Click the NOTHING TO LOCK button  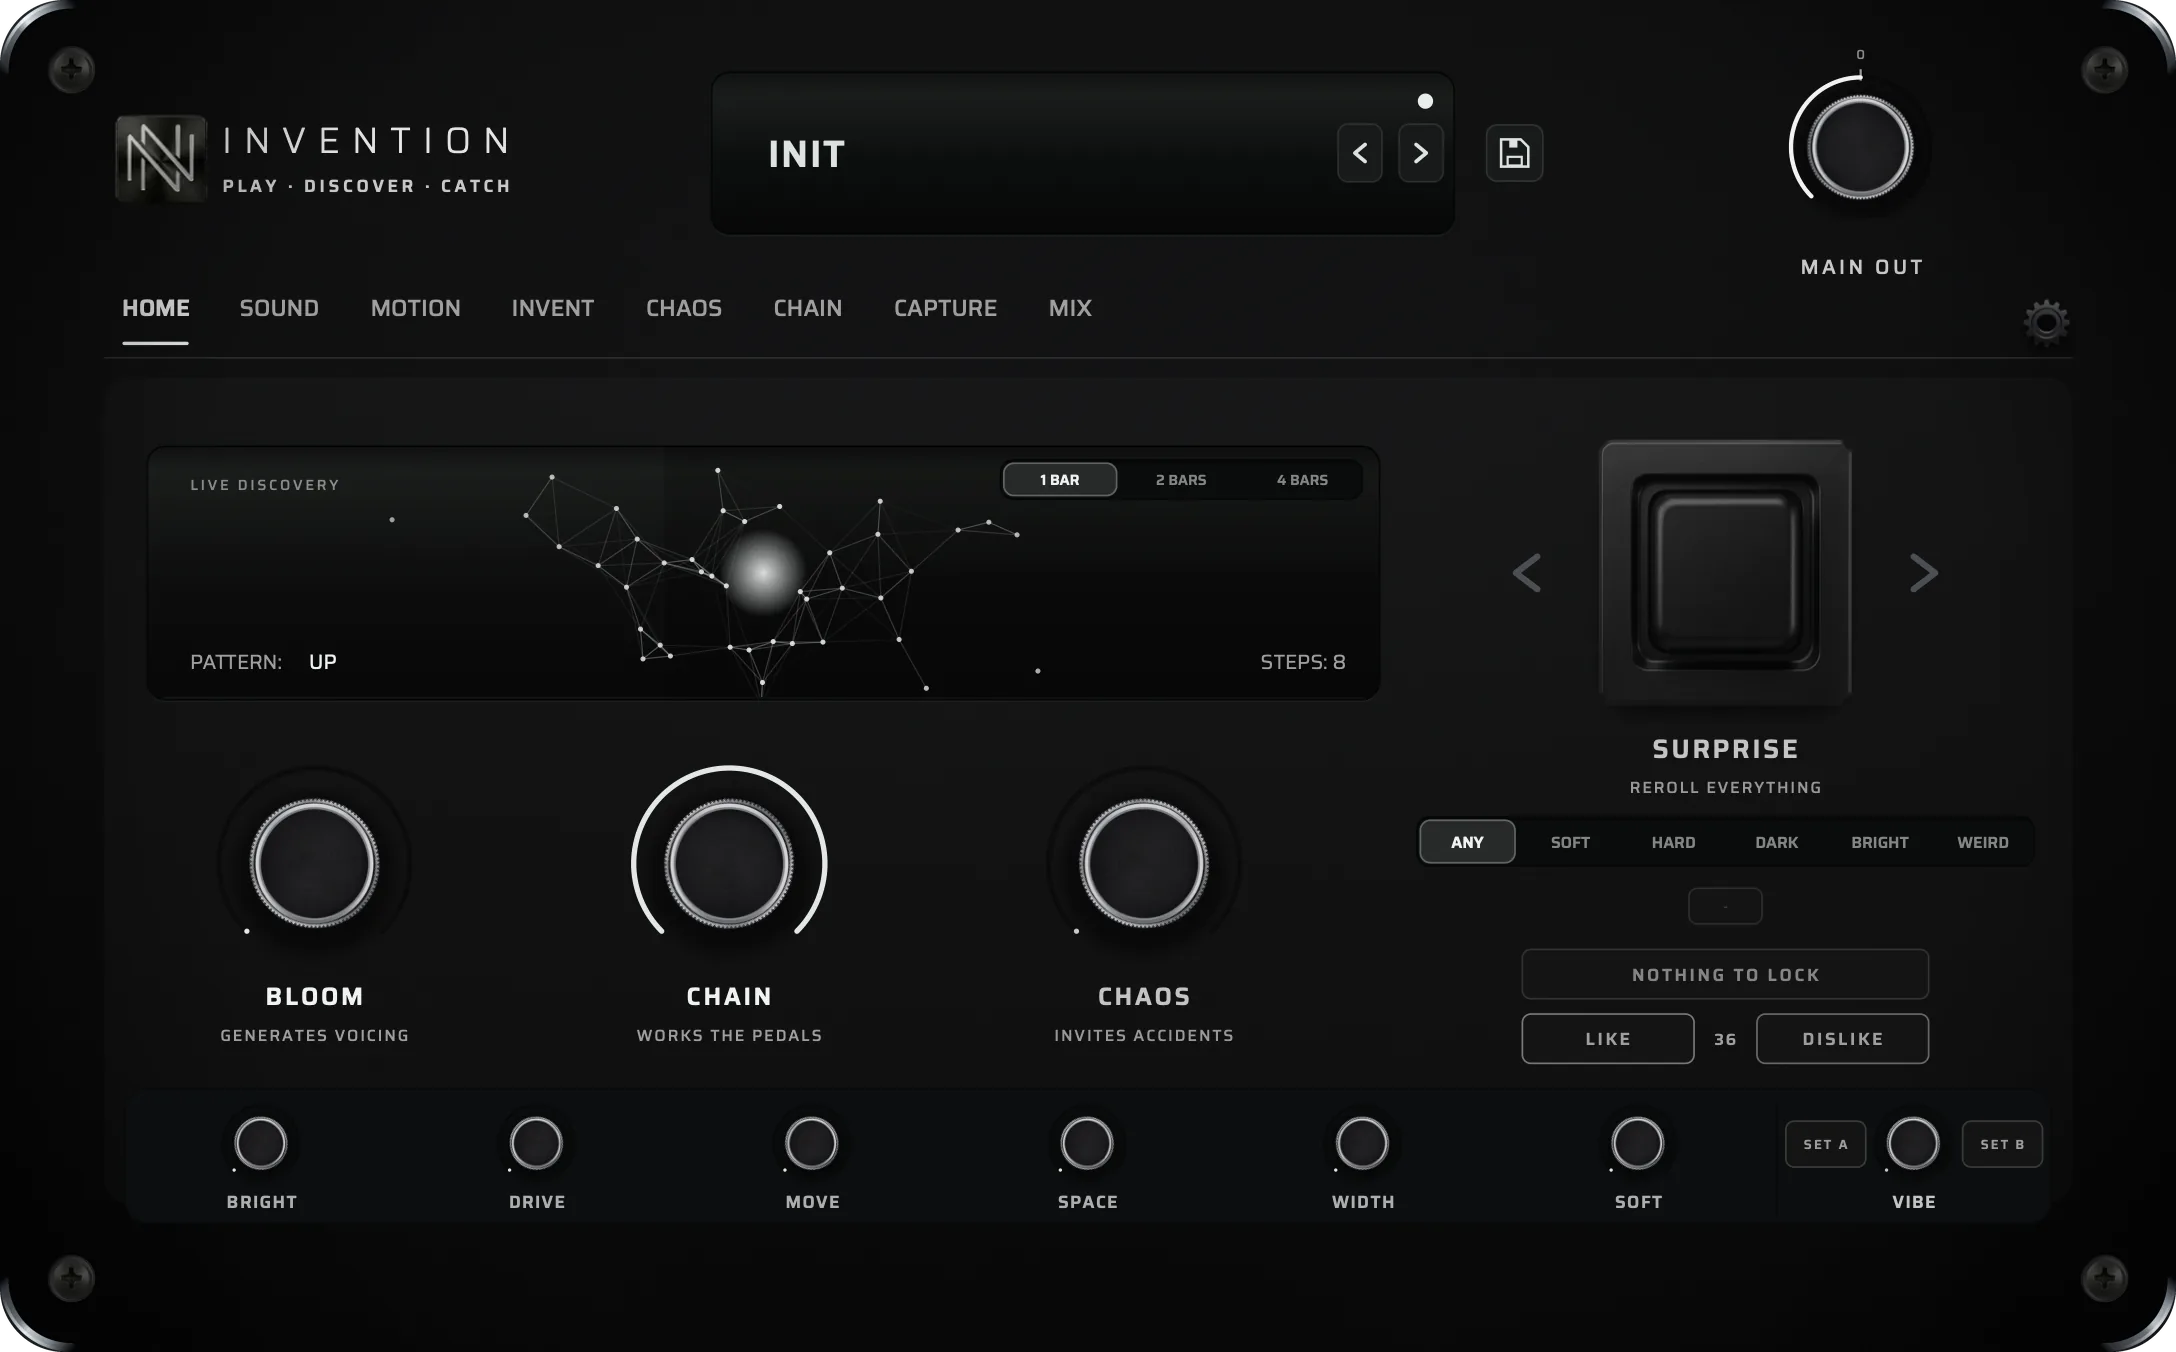click(x=1725, y=974)
